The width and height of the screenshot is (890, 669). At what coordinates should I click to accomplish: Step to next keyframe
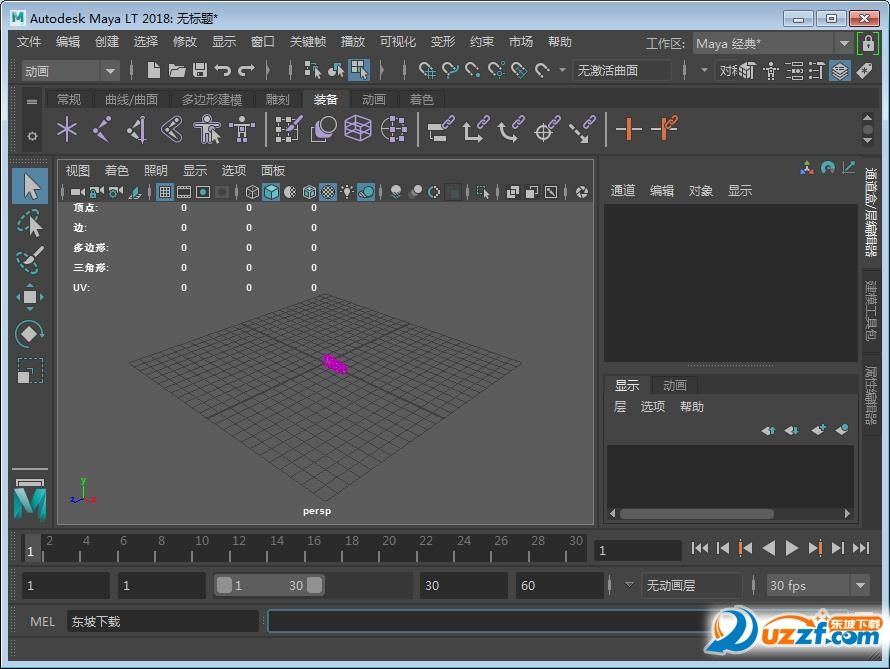816,548
